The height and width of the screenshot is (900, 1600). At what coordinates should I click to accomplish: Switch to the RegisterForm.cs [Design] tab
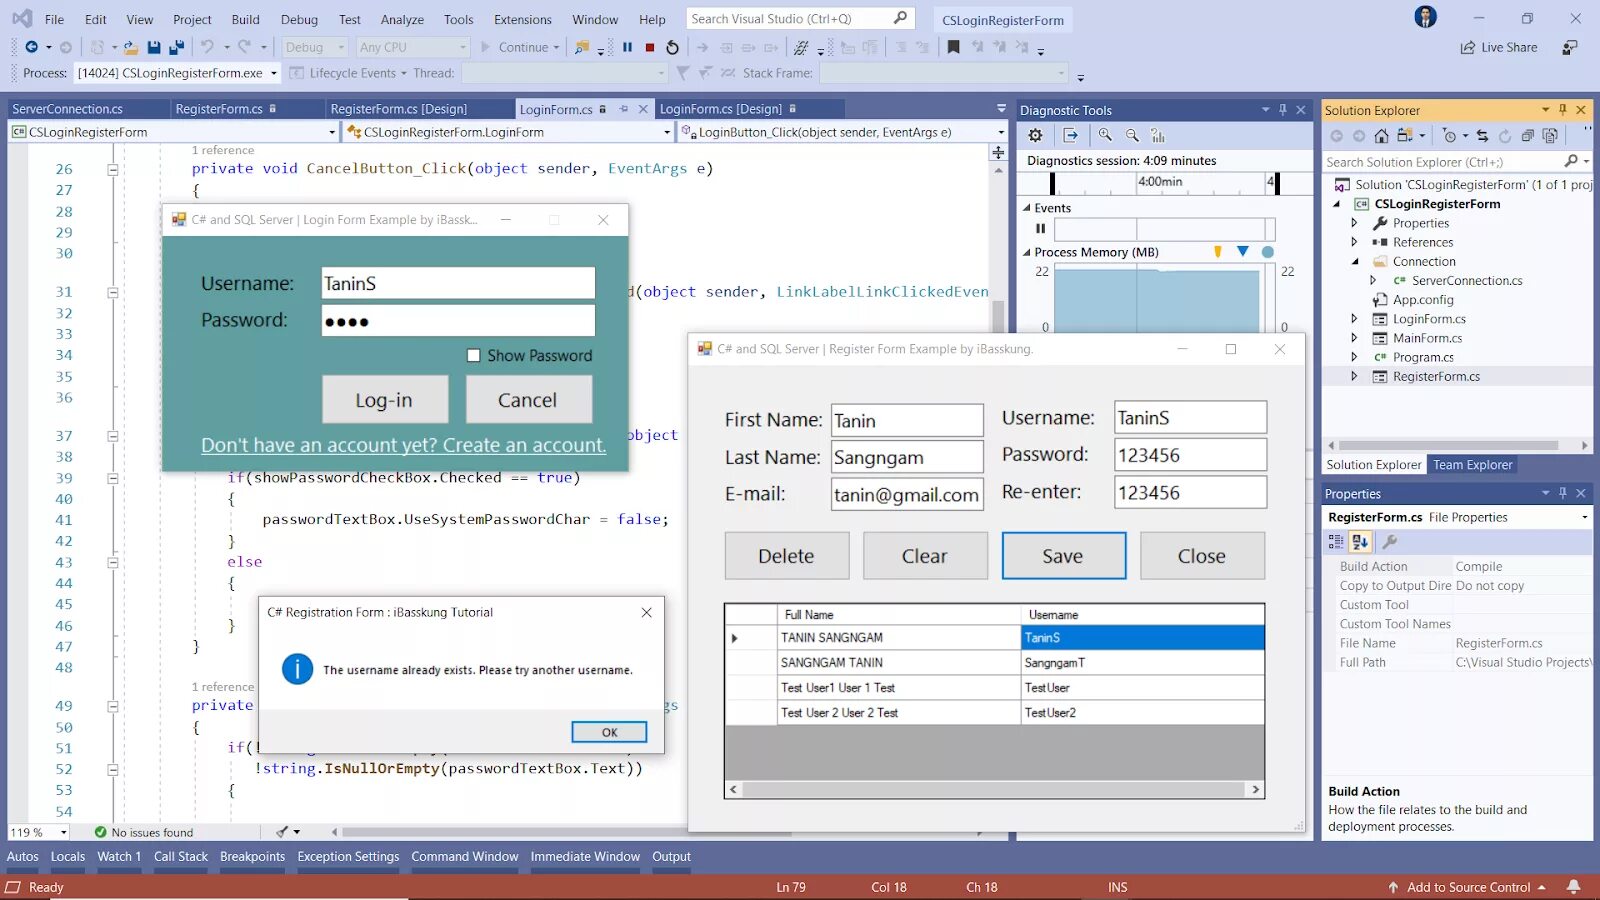coord(399,109)
